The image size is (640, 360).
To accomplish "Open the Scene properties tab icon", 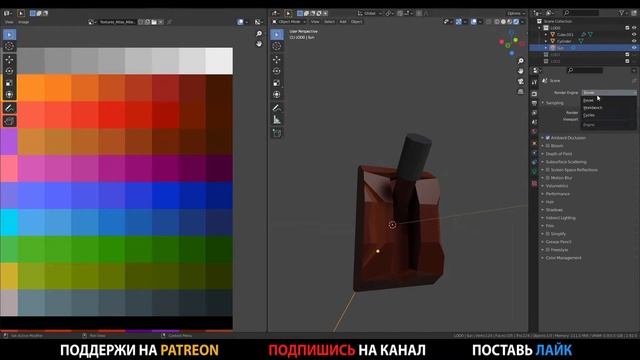I will [x=534, y=122].
